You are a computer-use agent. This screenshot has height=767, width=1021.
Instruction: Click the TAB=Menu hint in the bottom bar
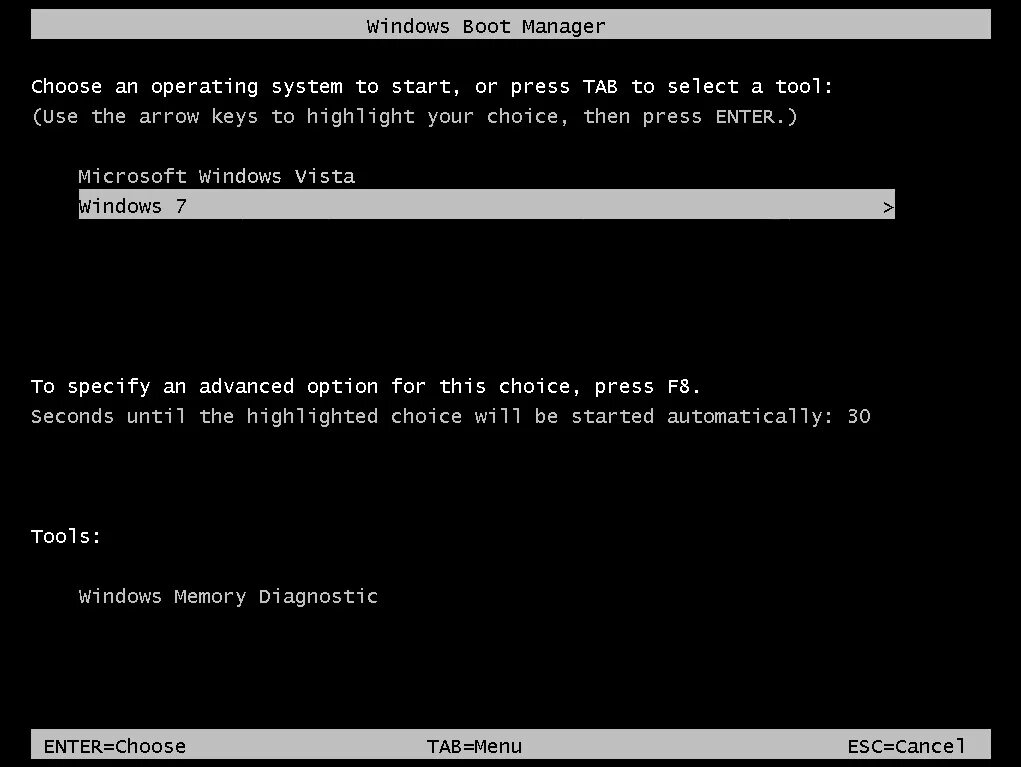click(x=474, y=746)
